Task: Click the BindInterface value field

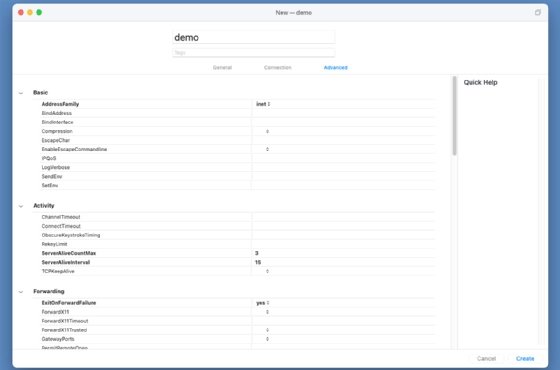Action: coord(343,122)
